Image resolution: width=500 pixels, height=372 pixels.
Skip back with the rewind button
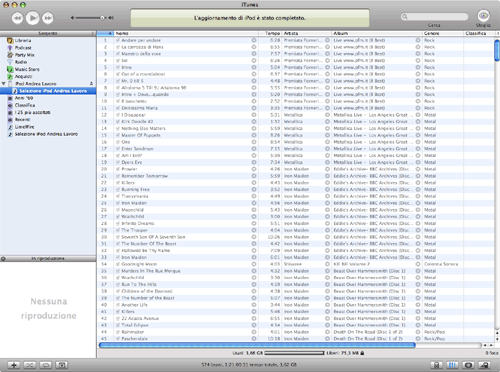tap(17, 18)
